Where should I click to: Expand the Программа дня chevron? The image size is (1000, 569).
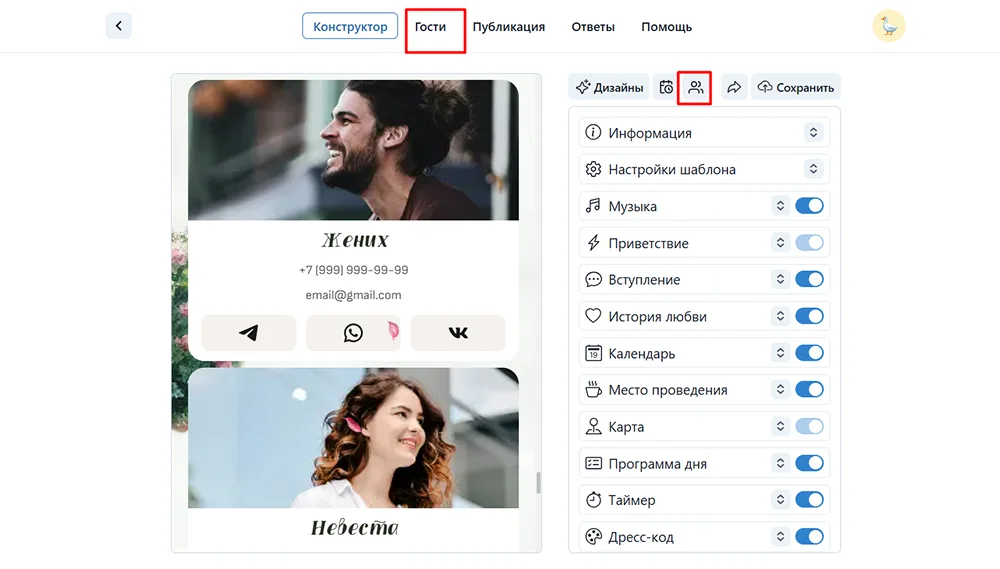click(x=781, y=464)
